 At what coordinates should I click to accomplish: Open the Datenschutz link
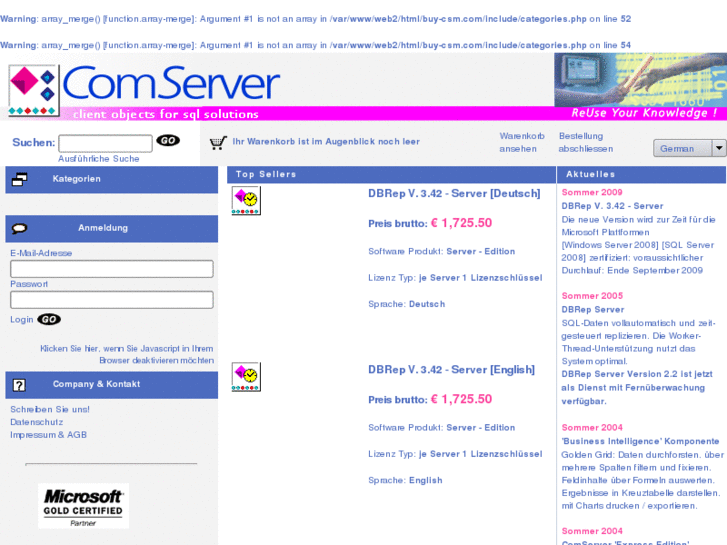pyautogui.click(x=37, y=422)
